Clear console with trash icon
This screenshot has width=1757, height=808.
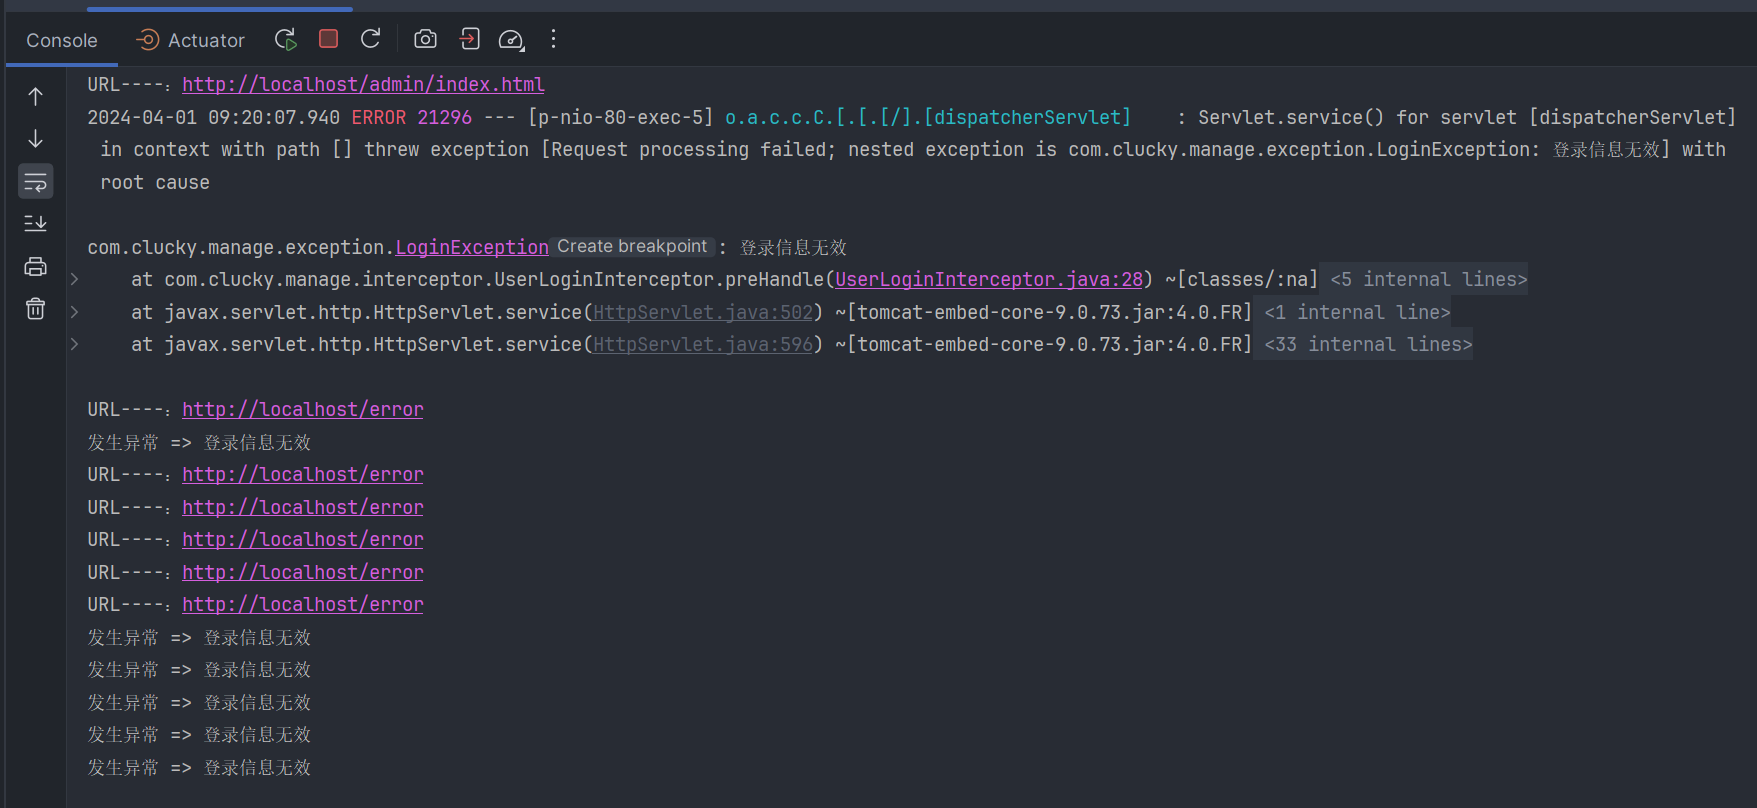[x=35, y=309]
